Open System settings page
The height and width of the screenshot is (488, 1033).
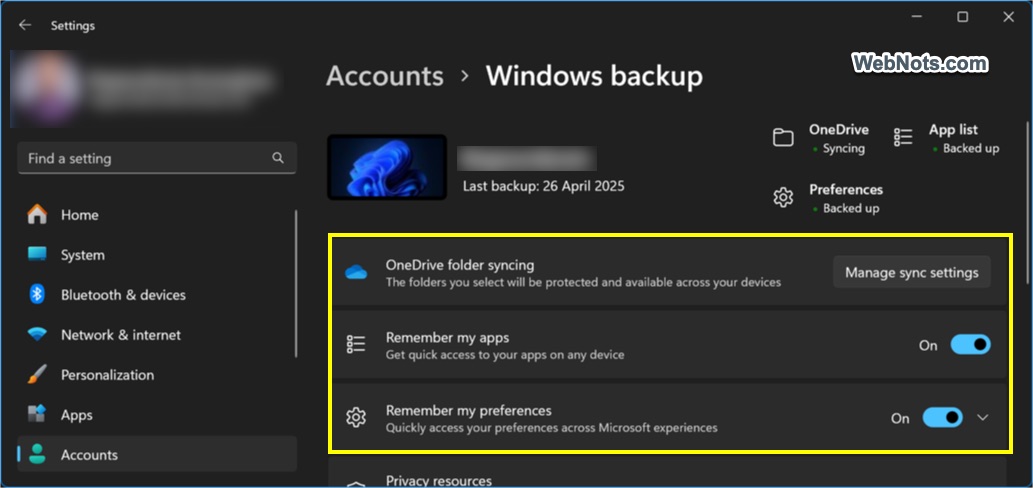point(157,255)
